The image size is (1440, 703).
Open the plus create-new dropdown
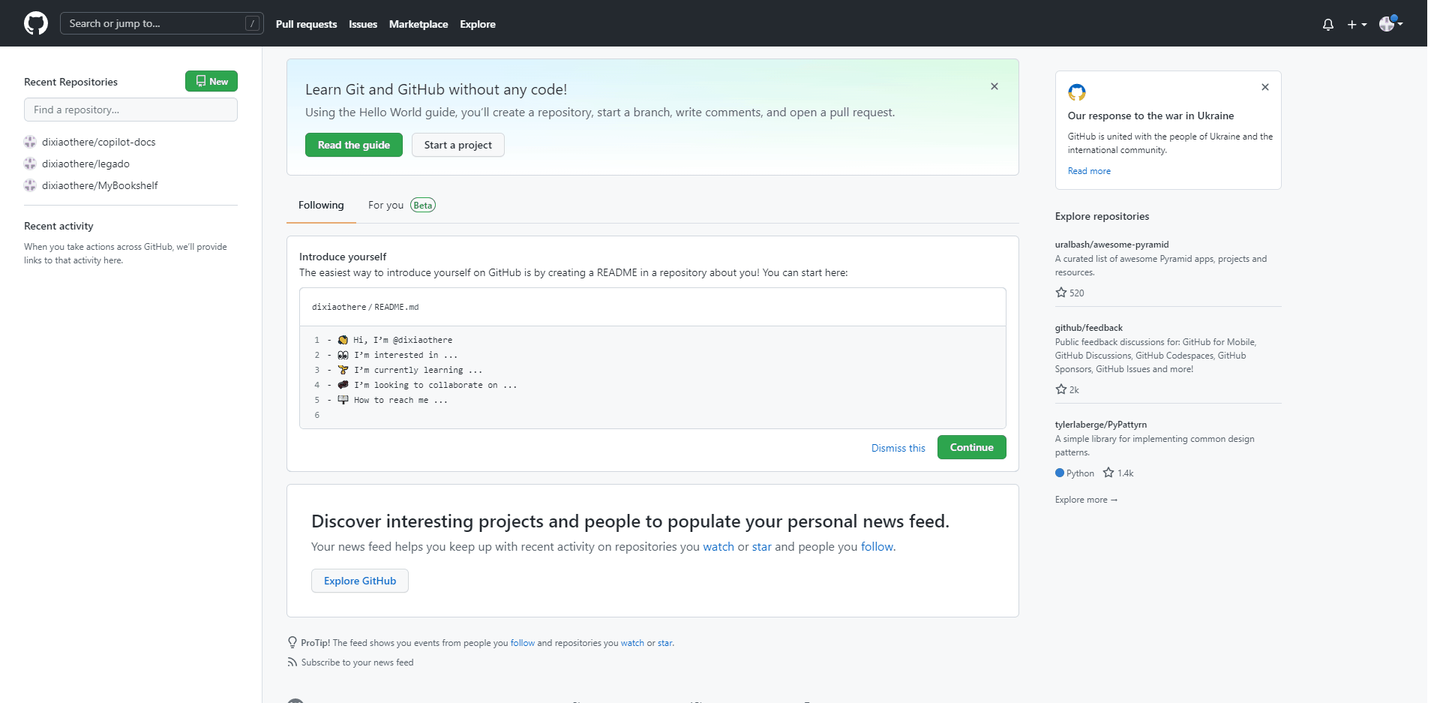(x=1356, y=24)
